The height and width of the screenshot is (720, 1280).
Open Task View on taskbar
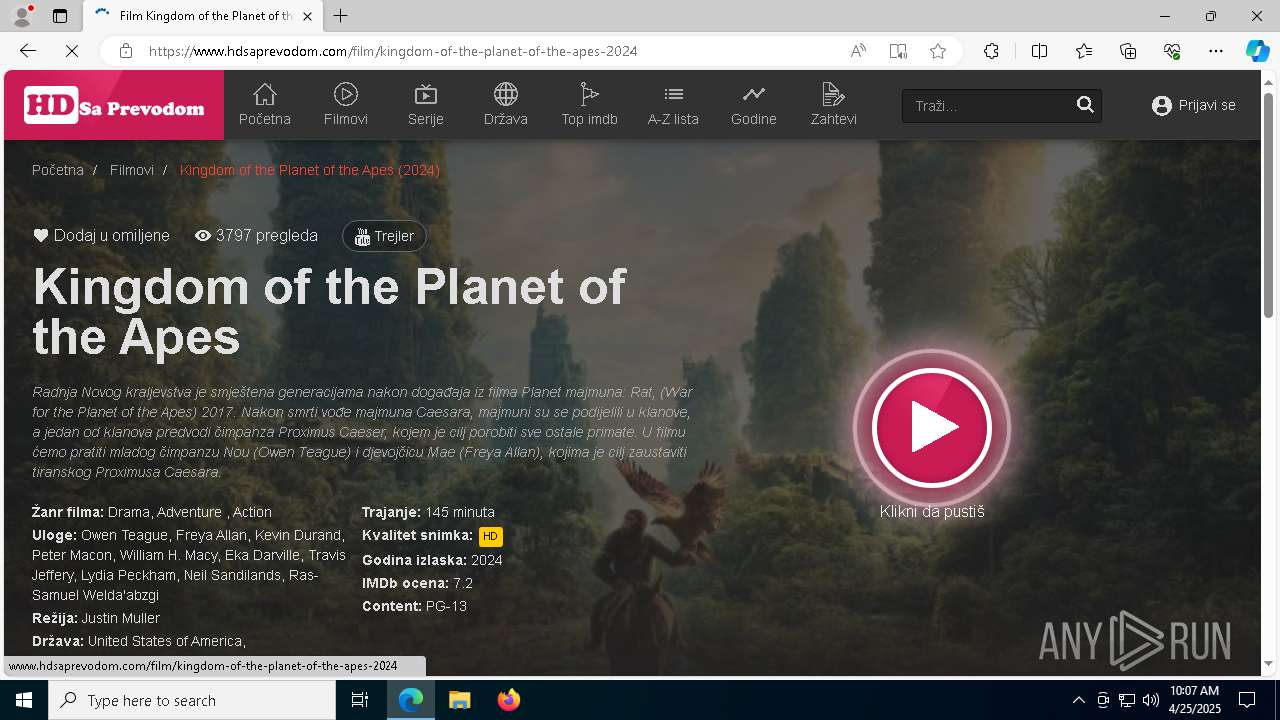(x=360, y=700)
